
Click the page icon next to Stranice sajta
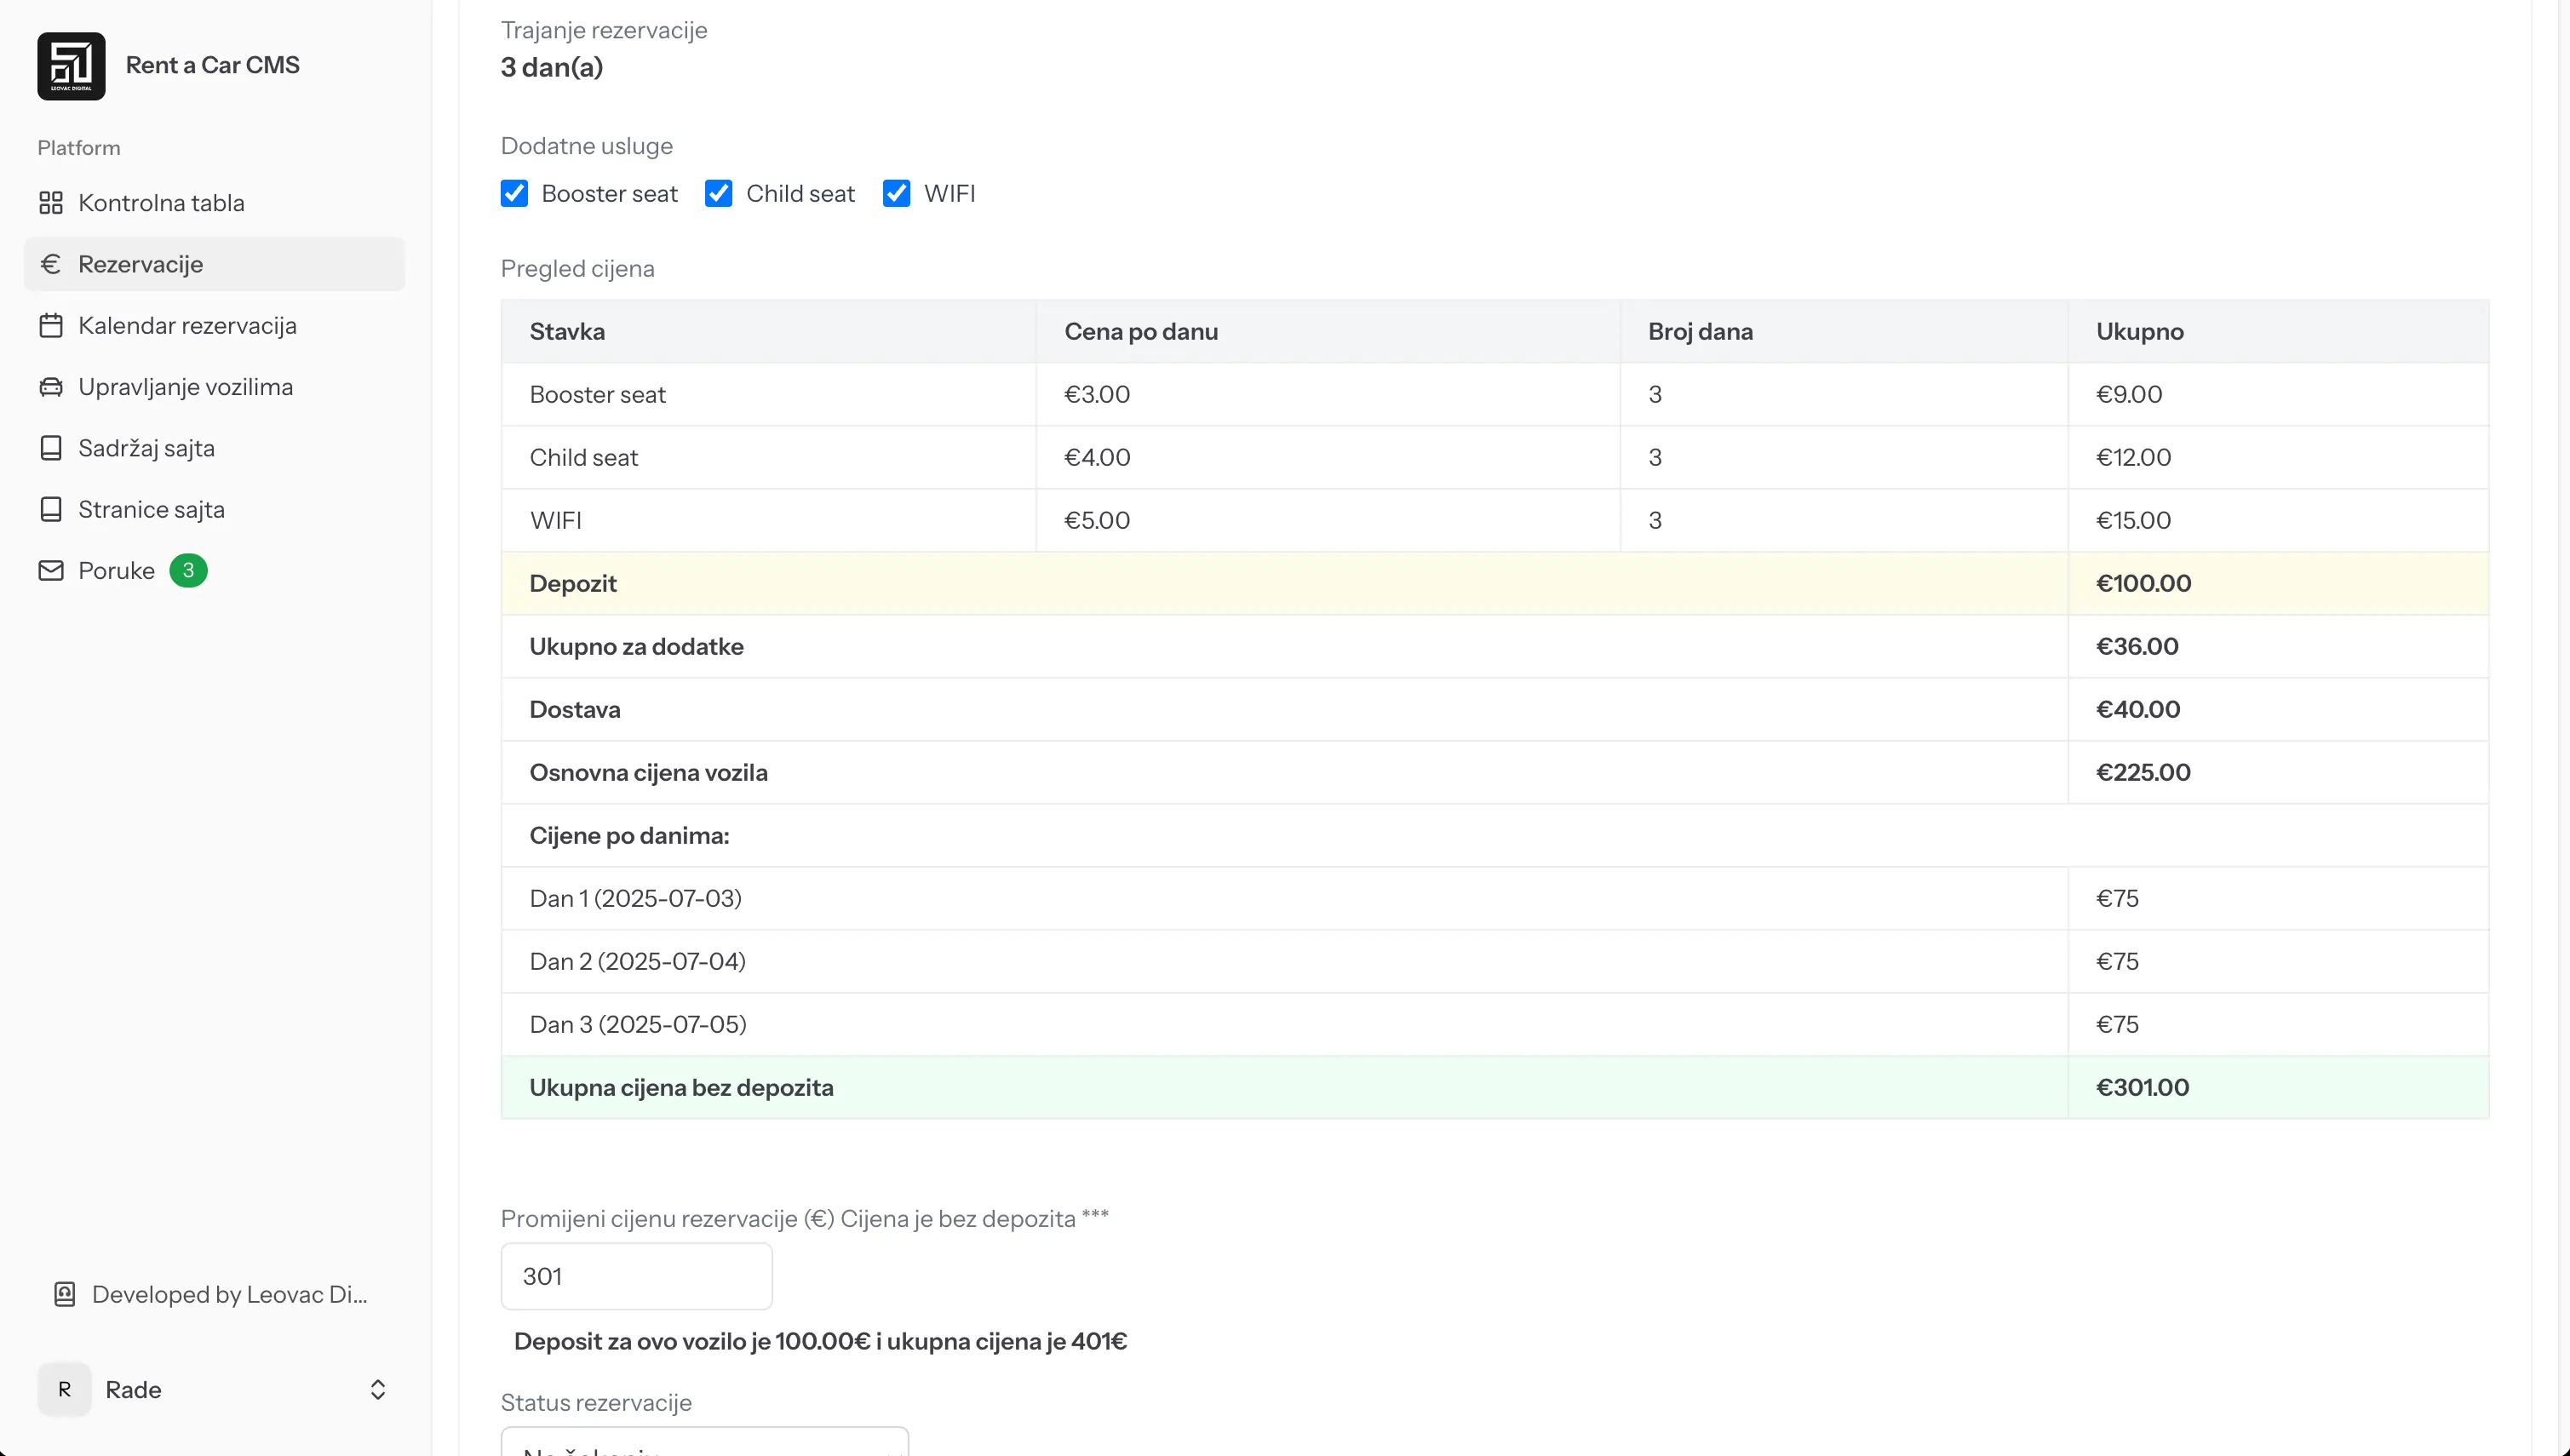51,509
